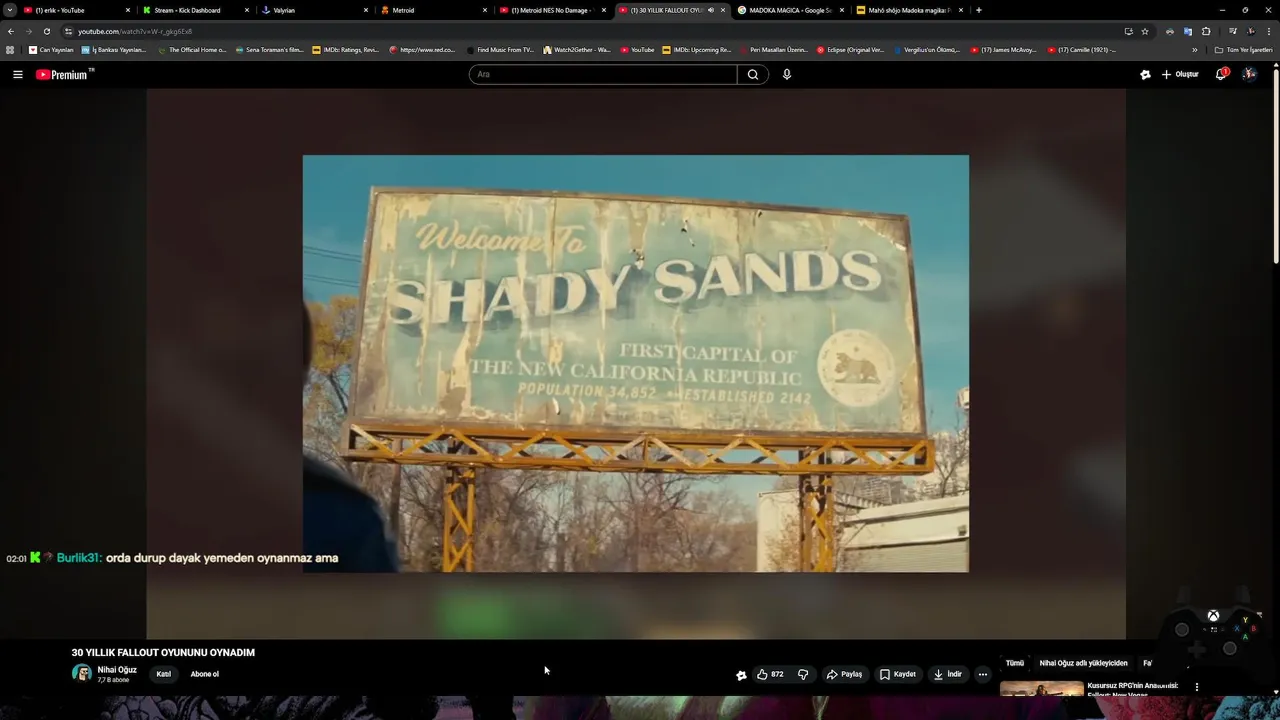1280x720 pixels.
Task: Reload the current page
Action: (x=47, y=31)
